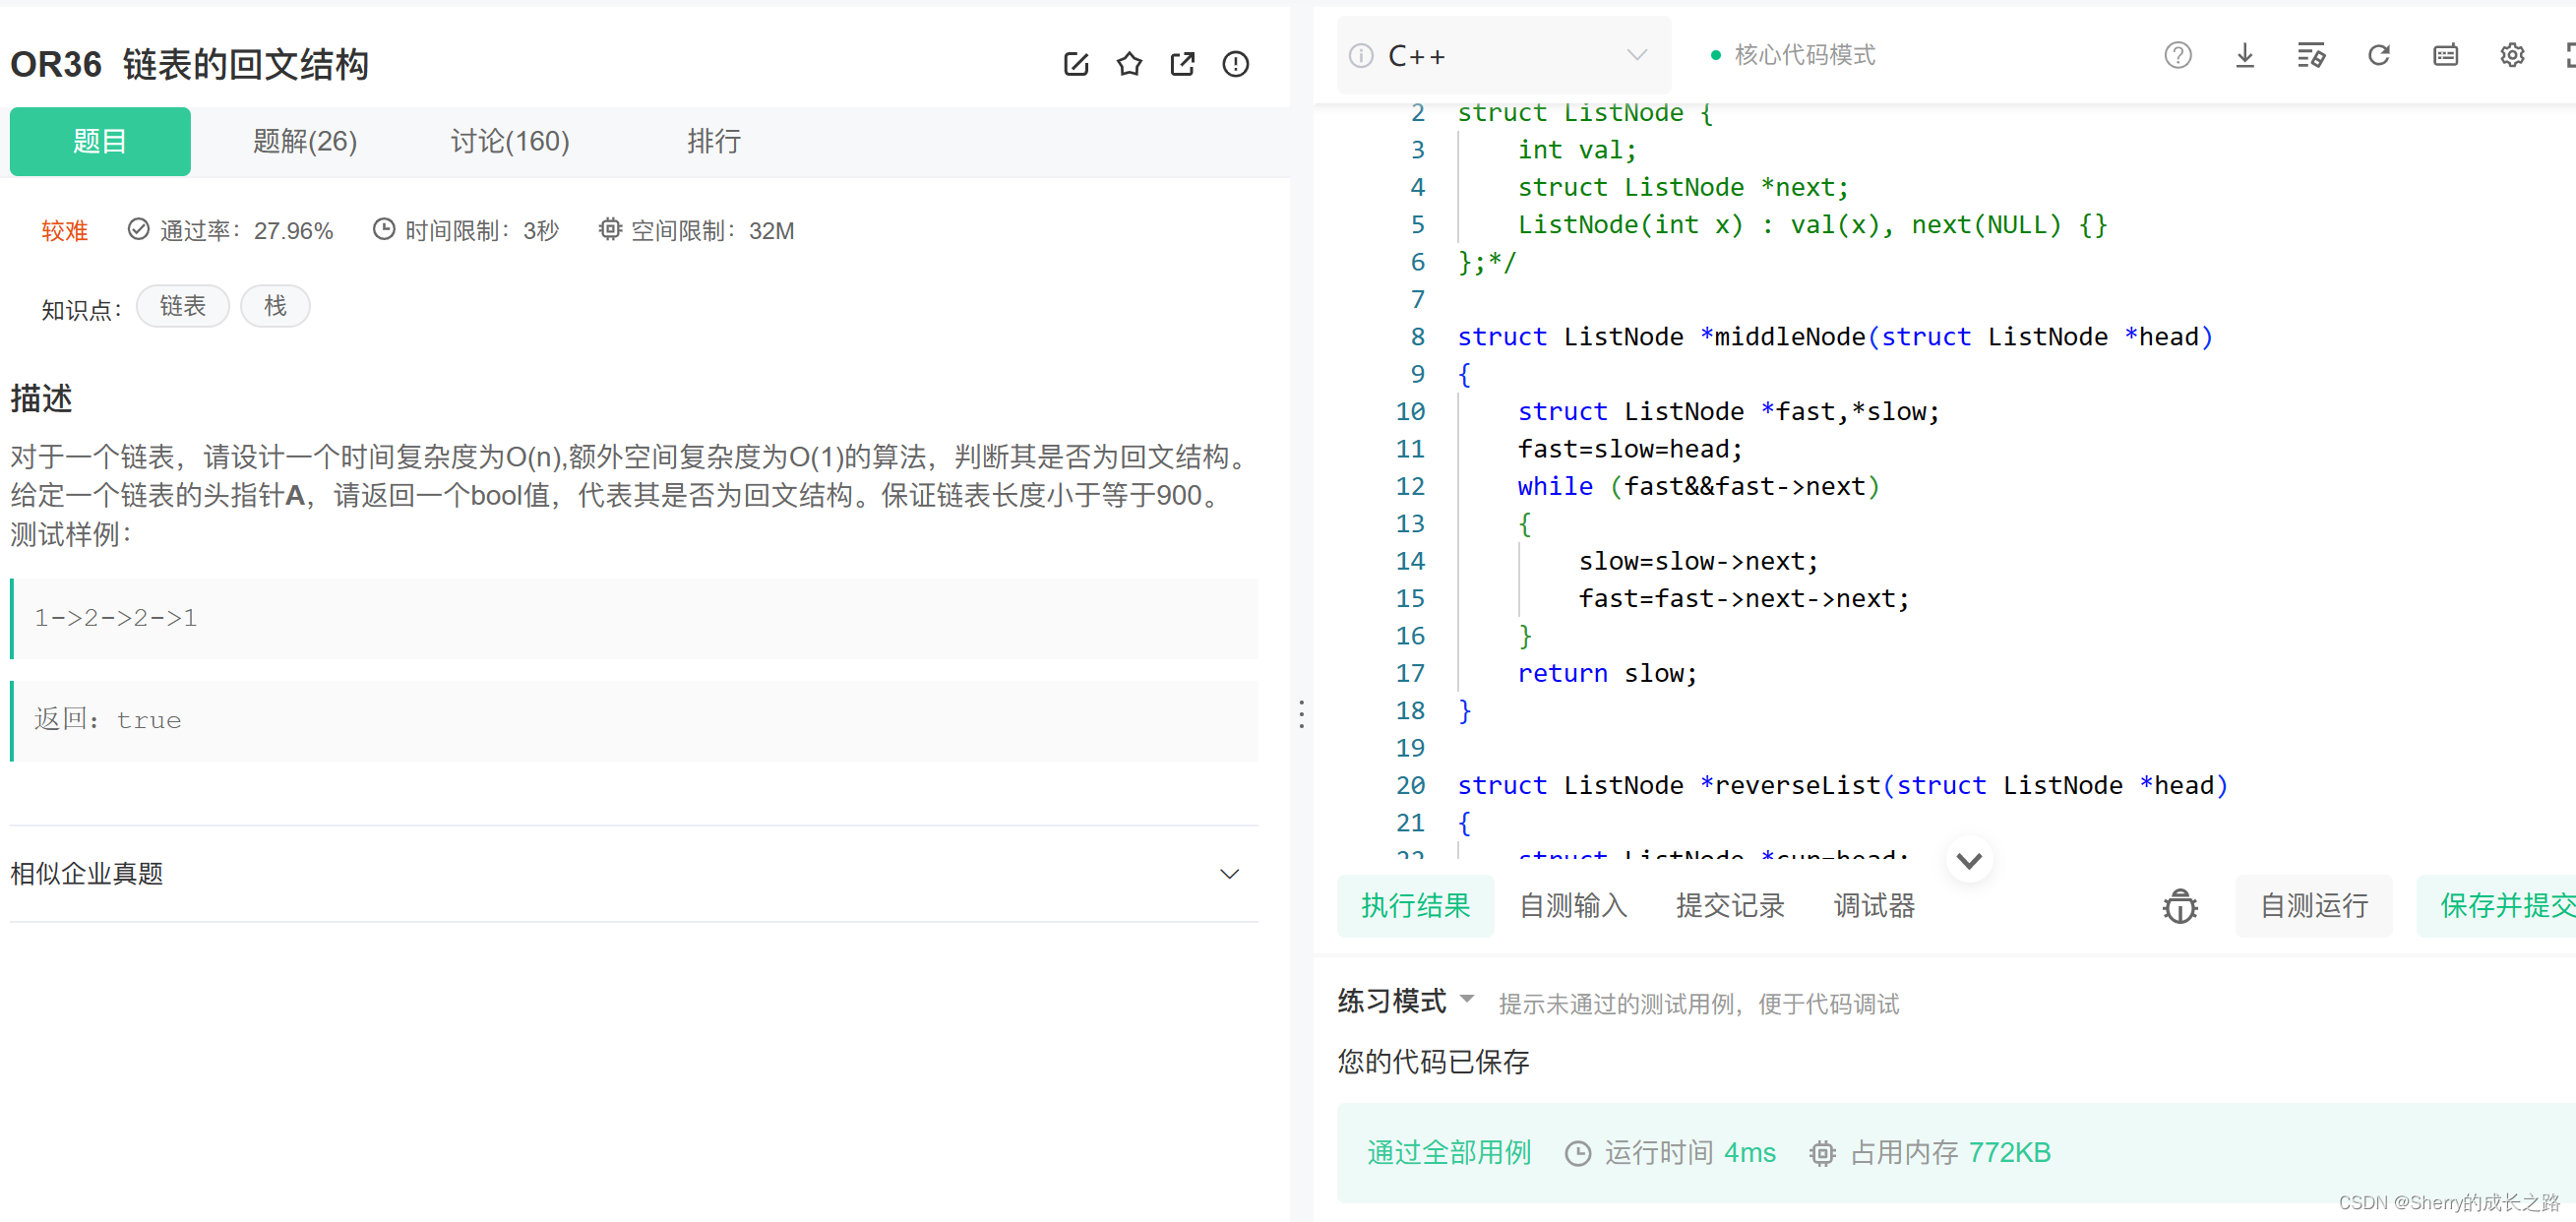2576x1222 pixels.
Task: Select the 自测输入 tab
Action: pyautogui.click(x=1573, y=906)
